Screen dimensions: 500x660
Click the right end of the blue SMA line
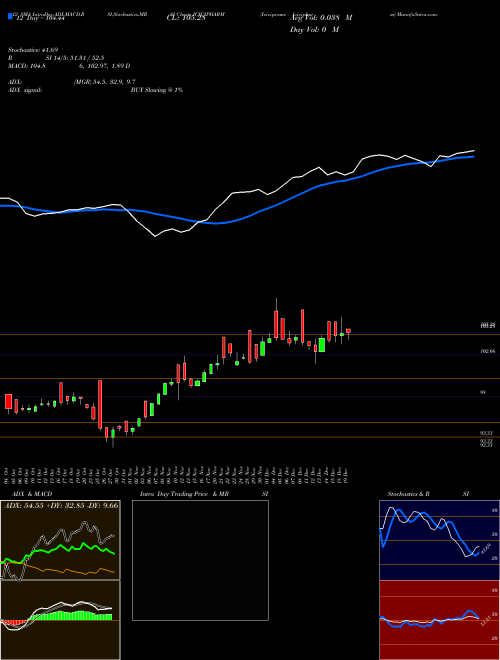pyautogui.click(x=473, y=156)
